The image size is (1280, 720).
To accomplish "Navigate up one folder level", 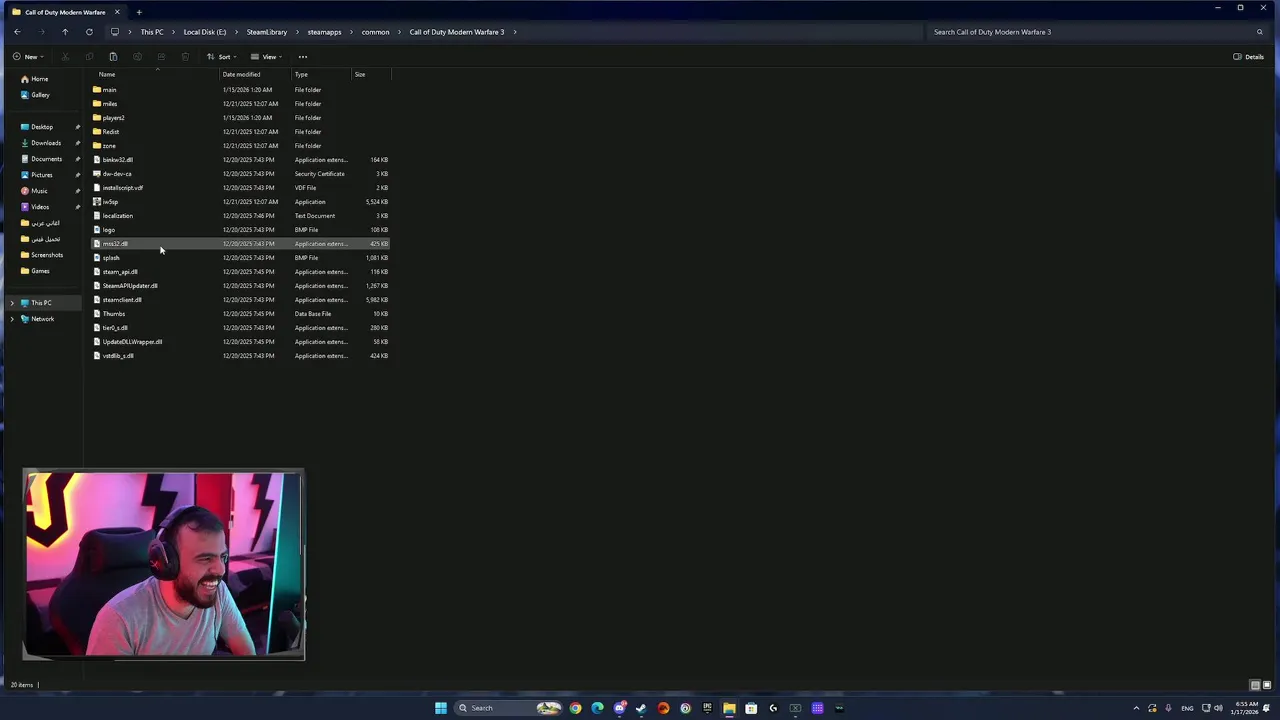I will click(x=65, y=32).
